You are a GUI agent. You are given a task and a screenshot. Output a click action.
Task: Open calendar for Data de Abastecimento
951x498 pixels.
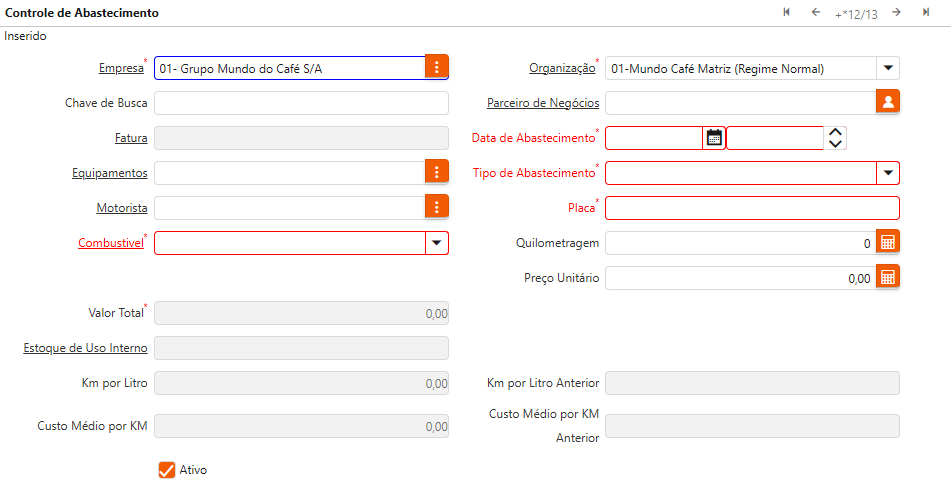click(x=714, y=137)
